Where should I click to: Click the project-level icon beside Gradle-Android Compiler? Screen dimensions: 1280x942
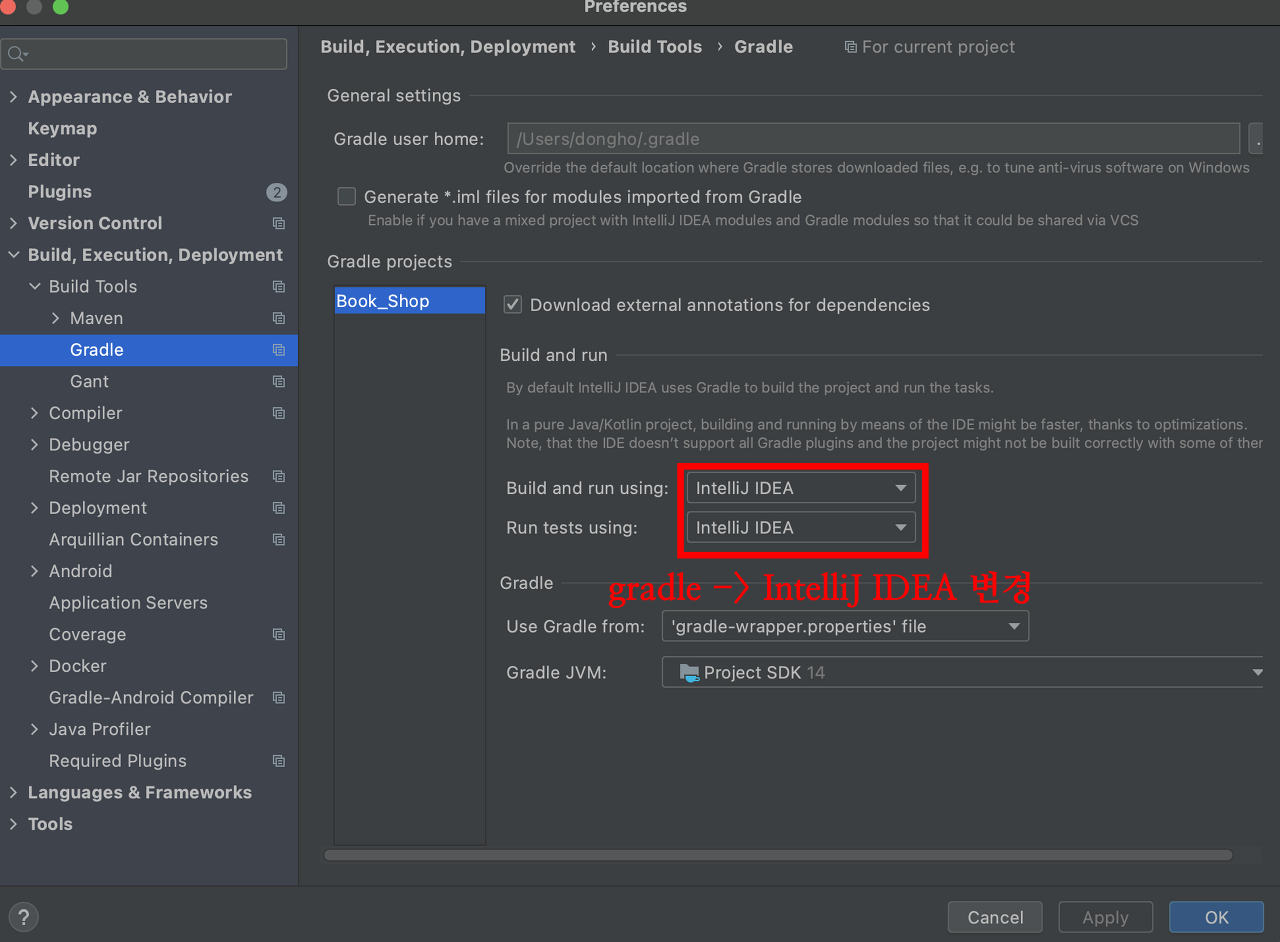(279, 698)
